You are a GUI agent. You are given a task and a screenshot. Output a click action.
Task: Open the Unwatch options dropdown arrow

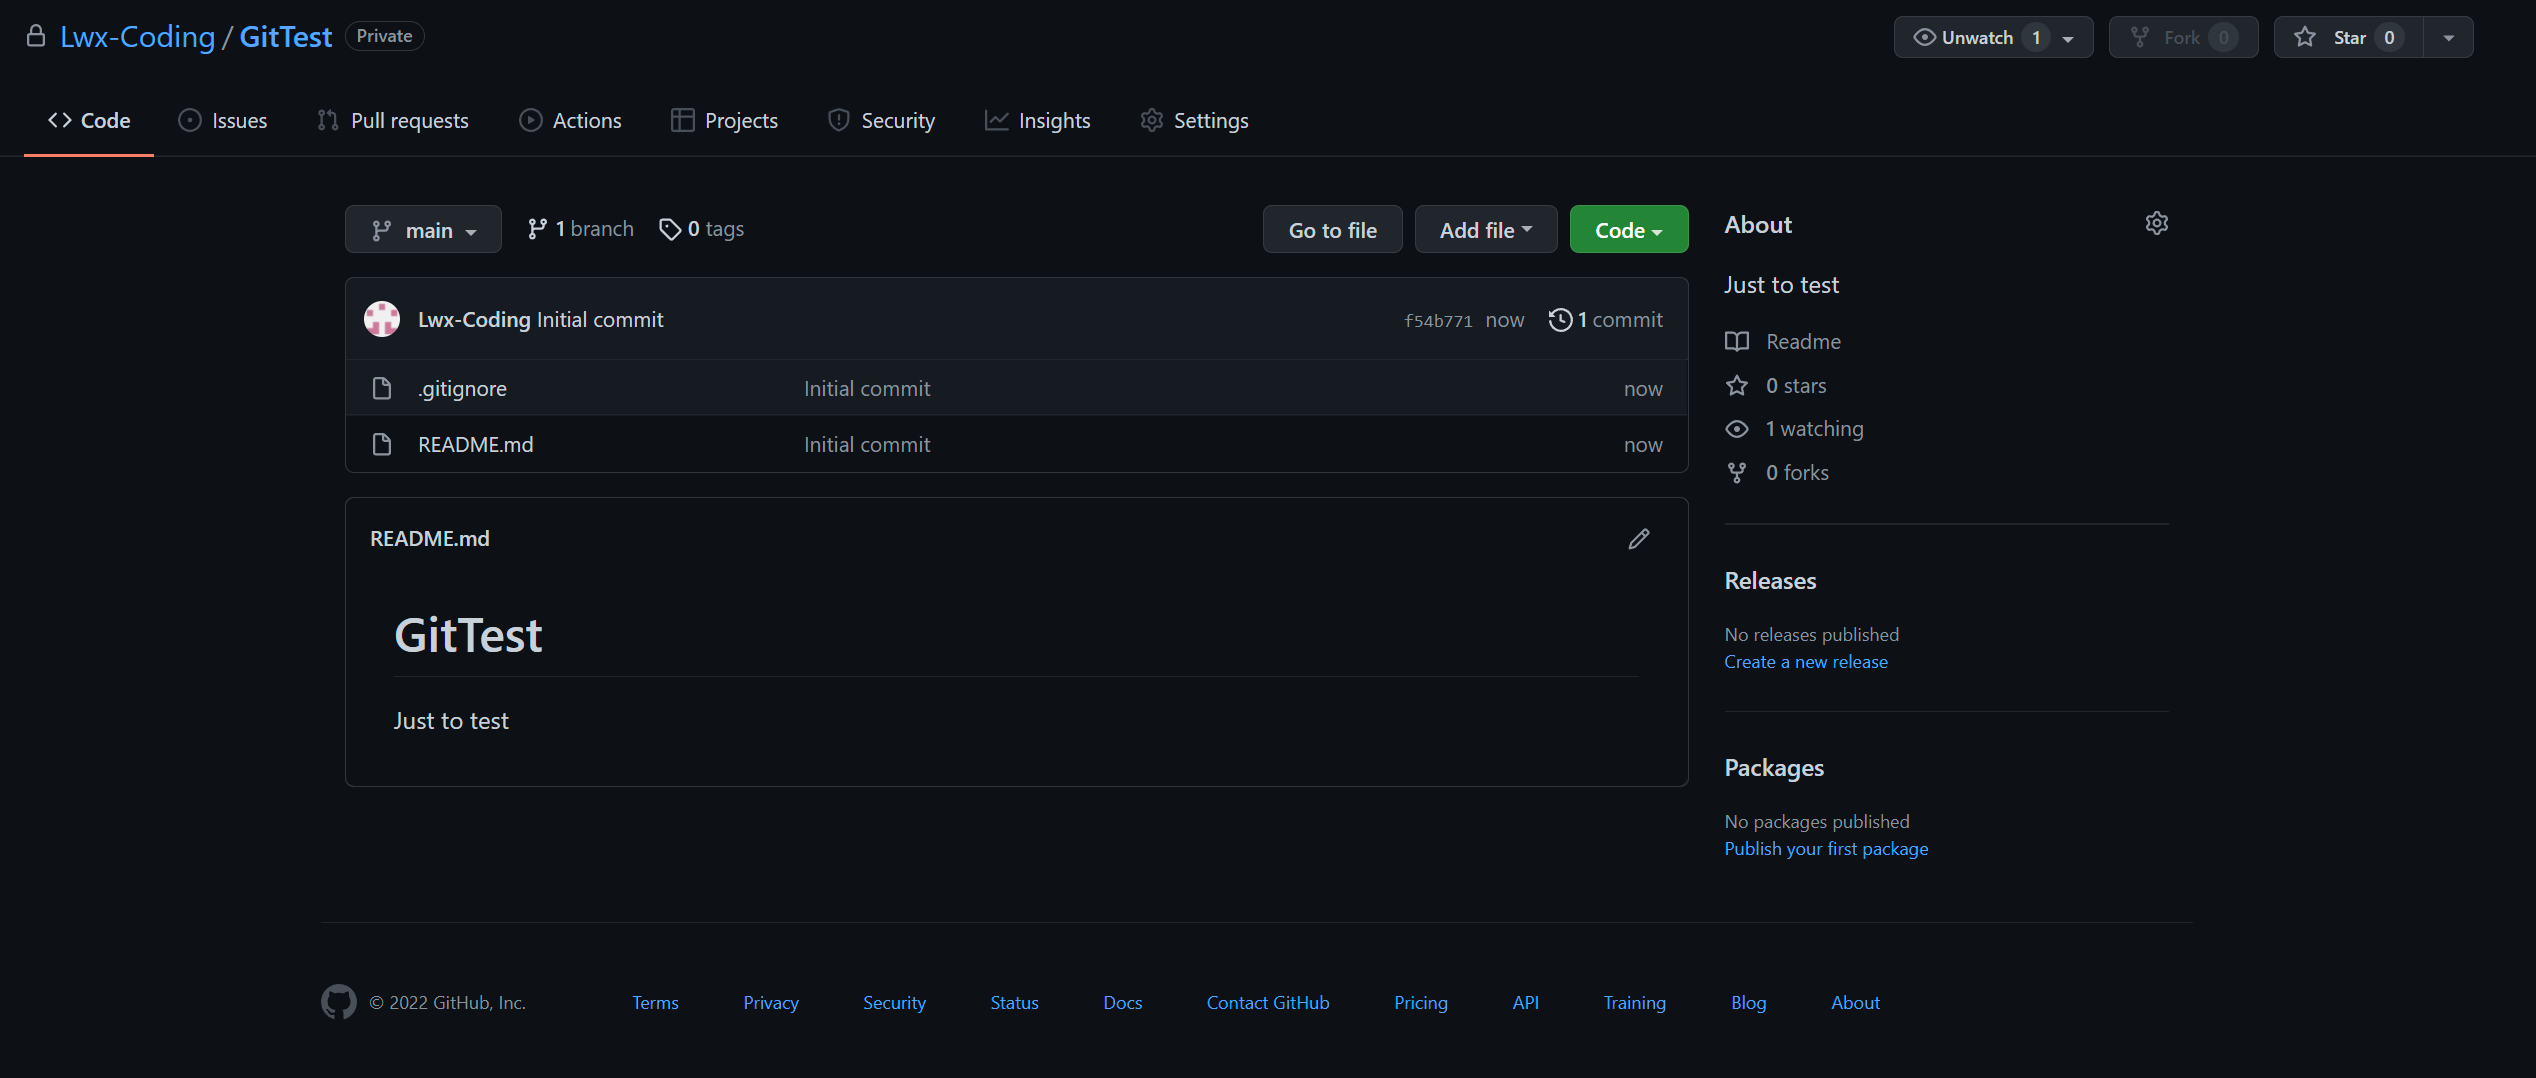[2068, 38]
